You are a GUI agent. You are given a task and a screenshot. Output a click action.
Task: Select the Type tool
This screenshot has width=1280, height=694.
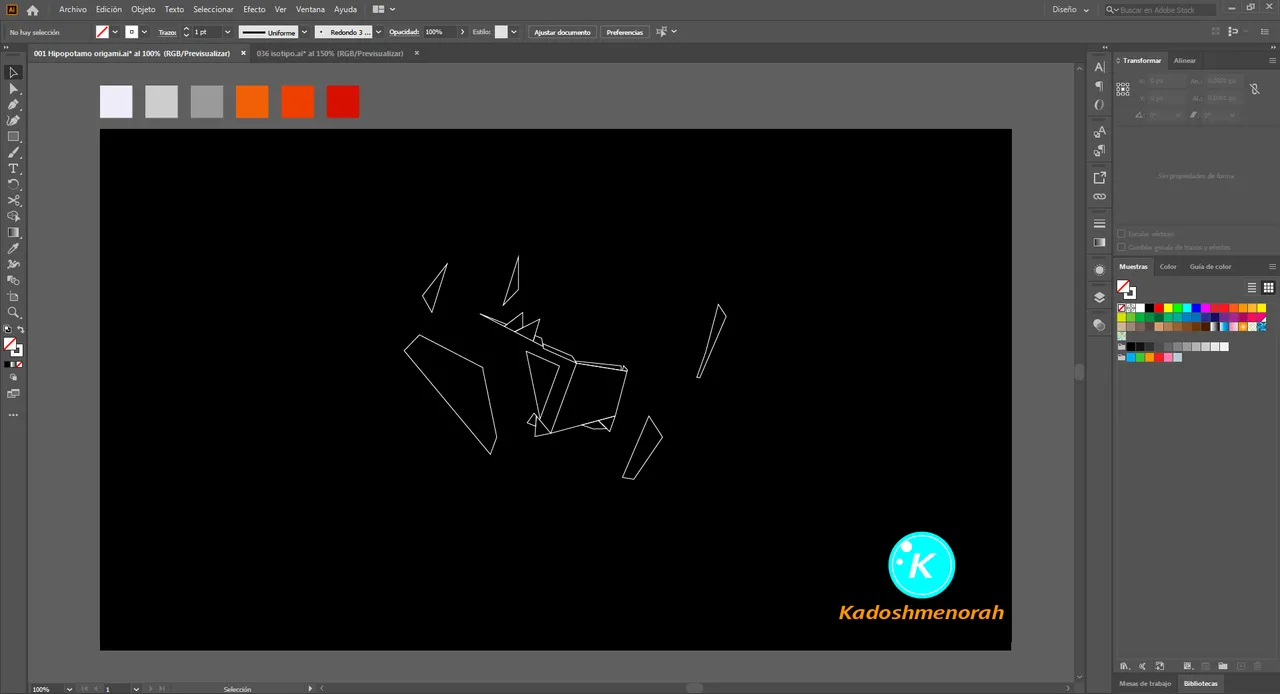14,169
